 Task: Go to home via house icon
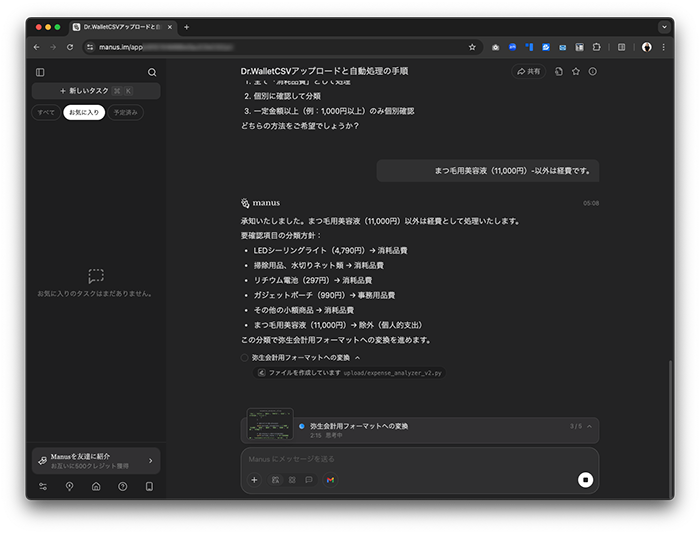click(96, 486)
